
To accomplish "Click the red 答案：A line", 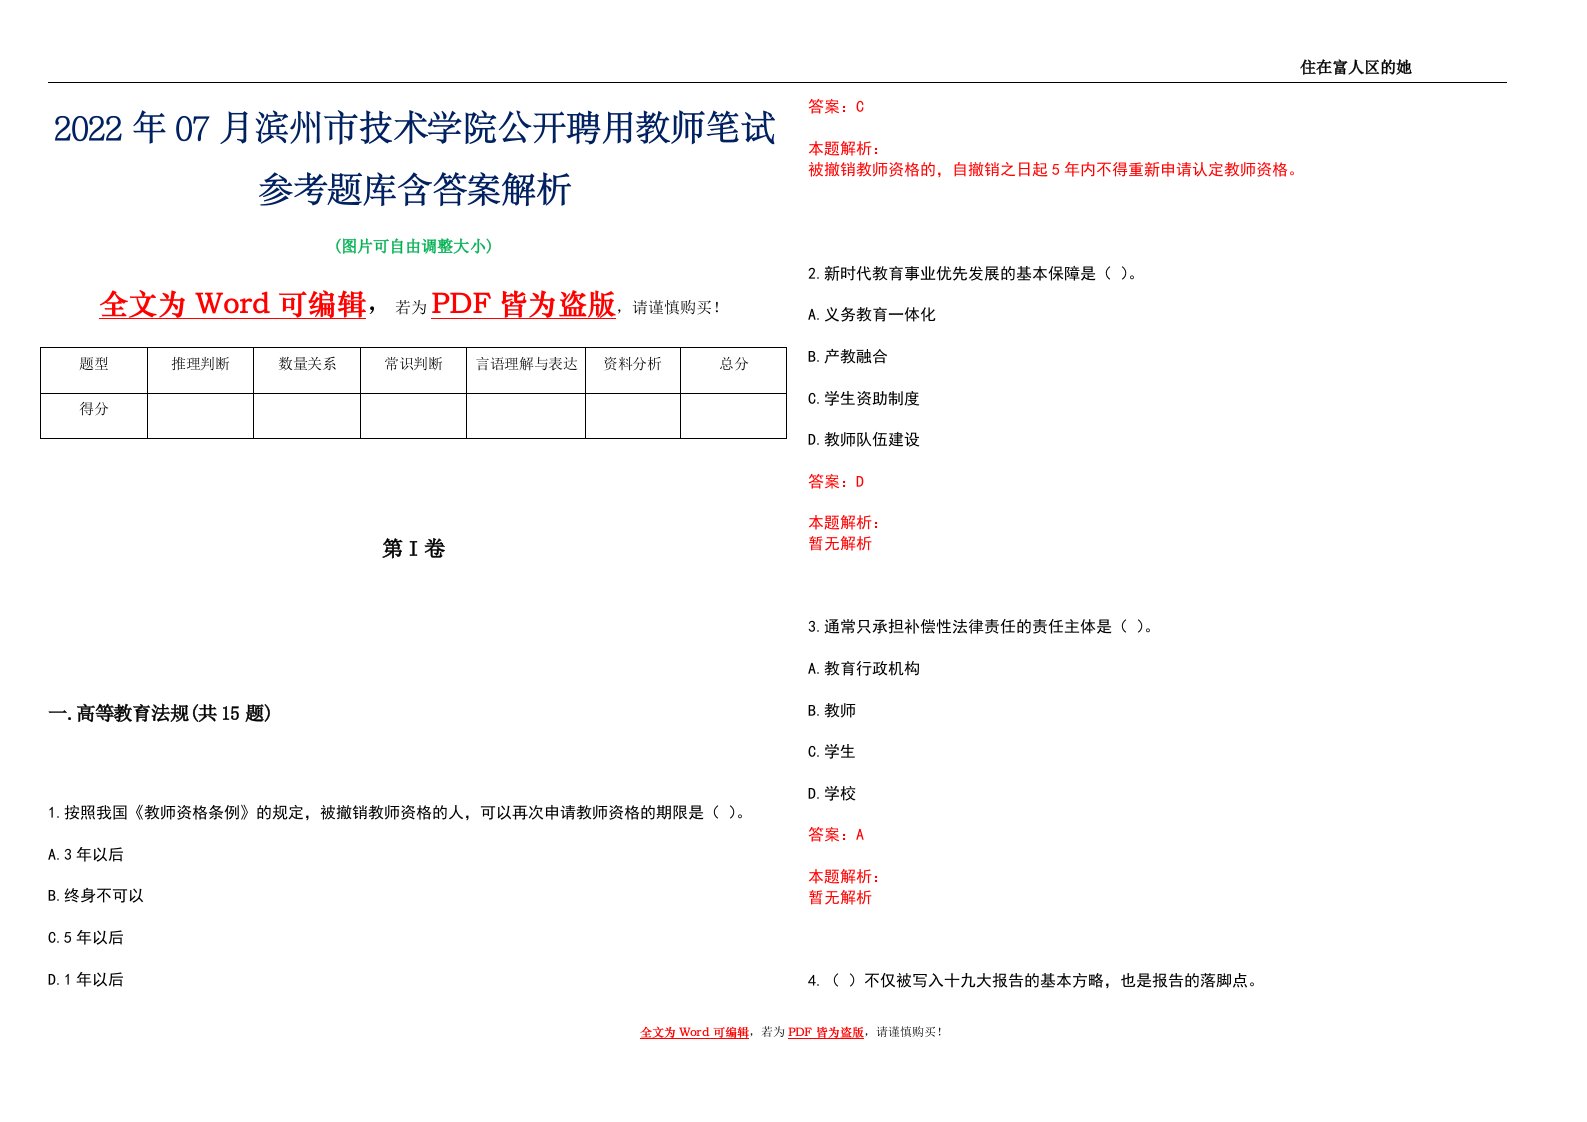I will pos(836,835).
